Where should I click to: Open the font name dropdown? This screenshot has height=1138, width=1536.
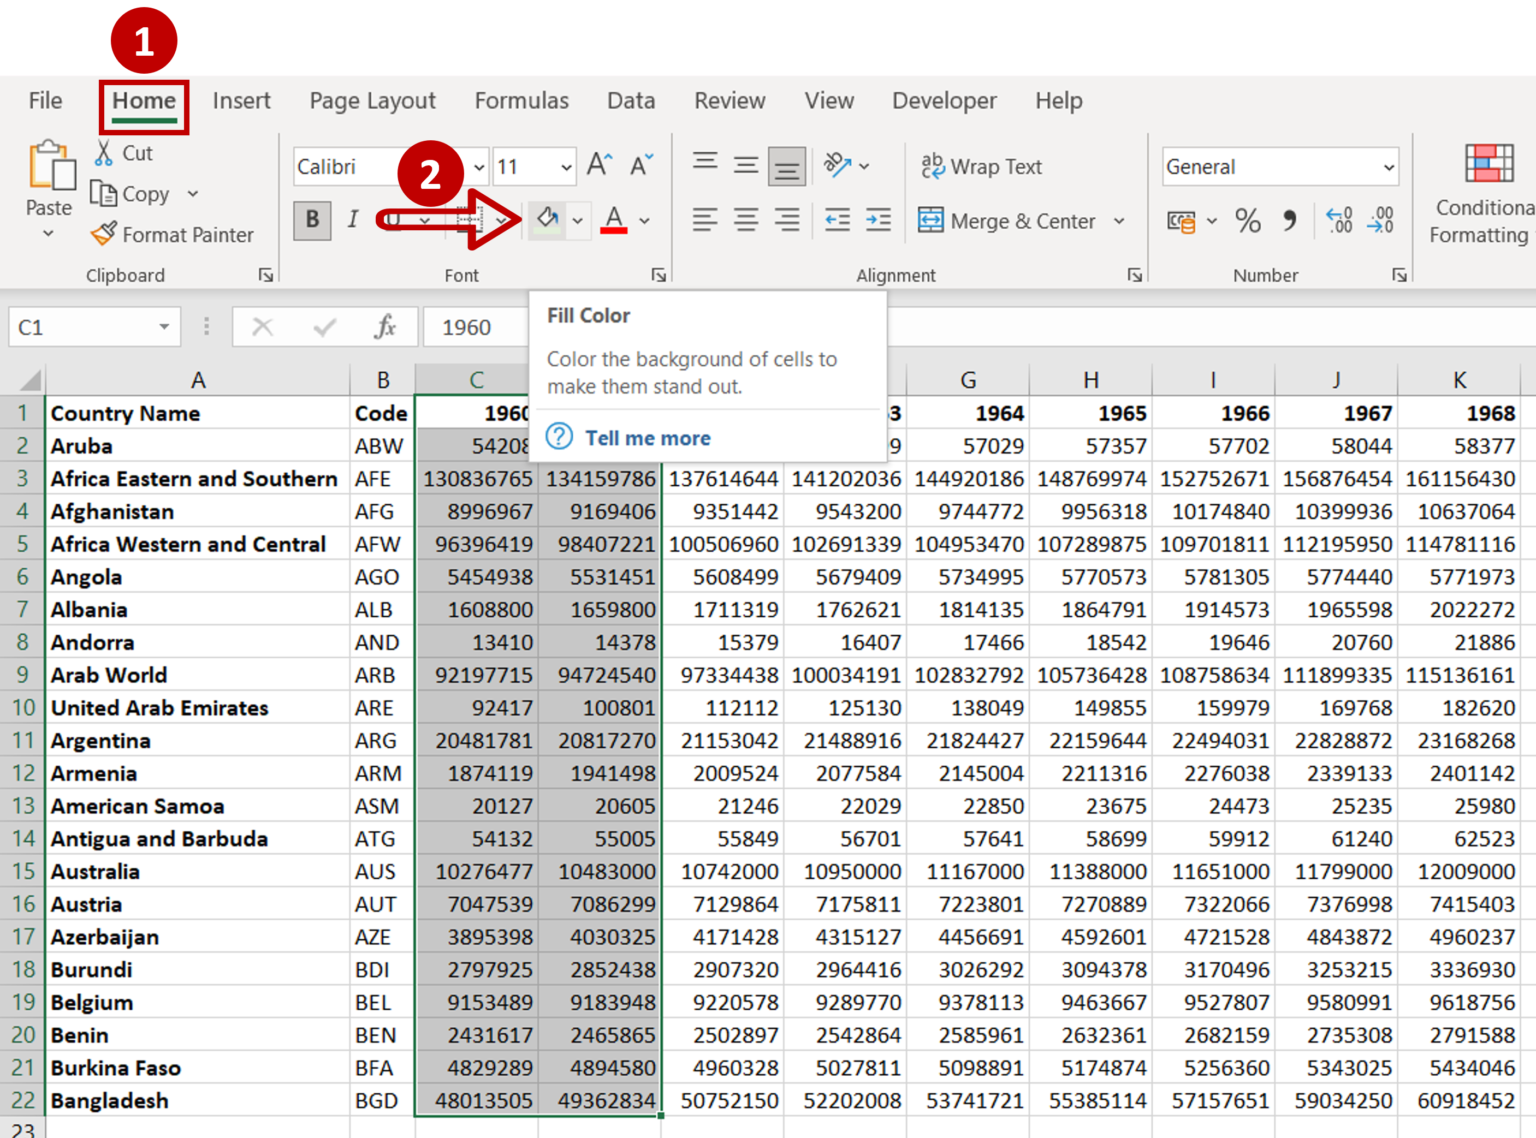tap(478, 166)
